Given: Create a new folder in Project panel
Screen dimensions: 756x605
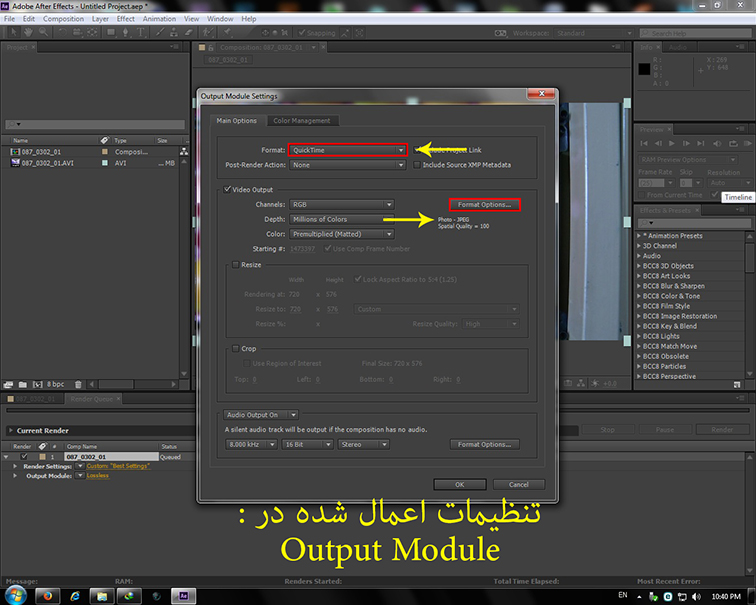Looking at the screenshot, I should (x=23, y=384).
